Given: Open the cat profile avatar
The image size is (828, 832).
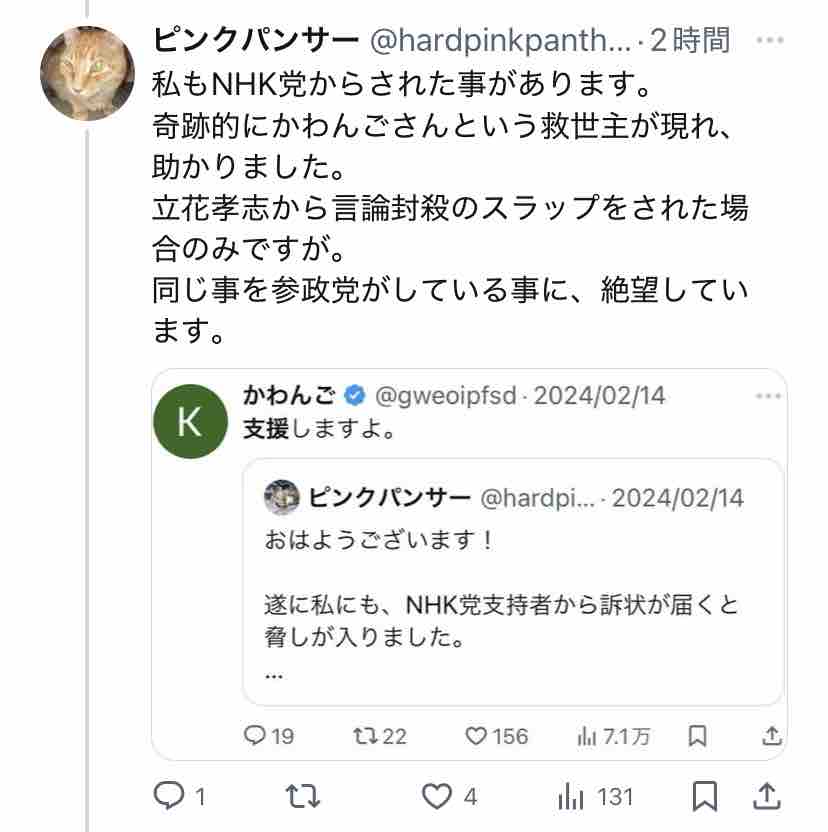Looking at the screenshot, I should pyautogui.click(x=87, y=73).
